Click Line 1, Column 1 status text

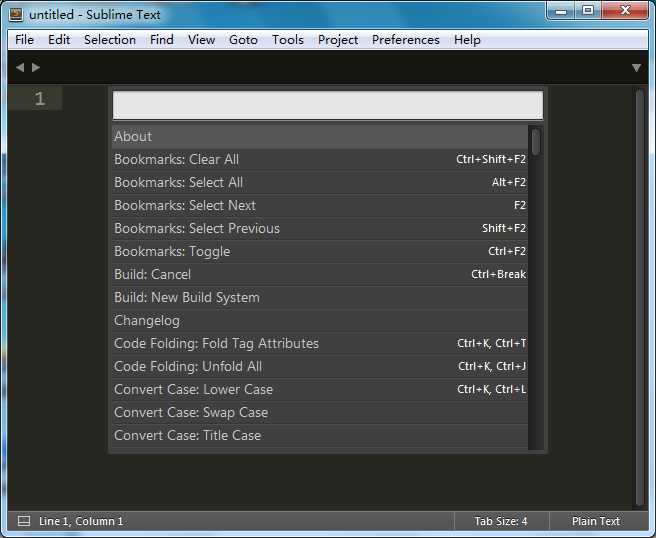(81, 521)
